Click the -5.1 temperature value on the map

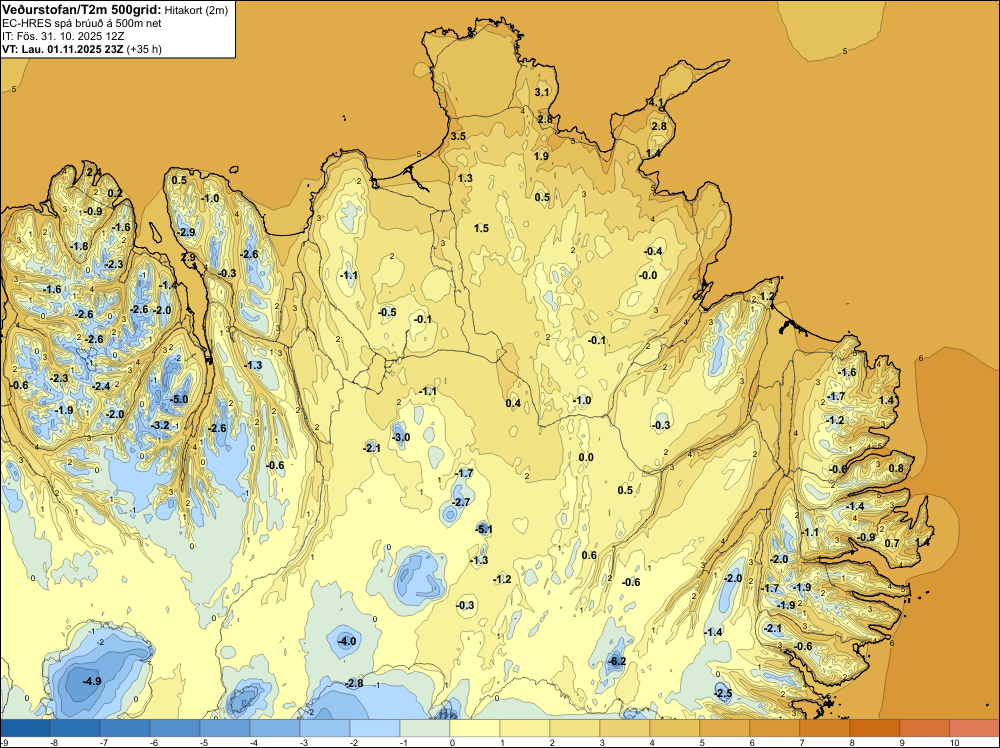[x=484, y=529]
